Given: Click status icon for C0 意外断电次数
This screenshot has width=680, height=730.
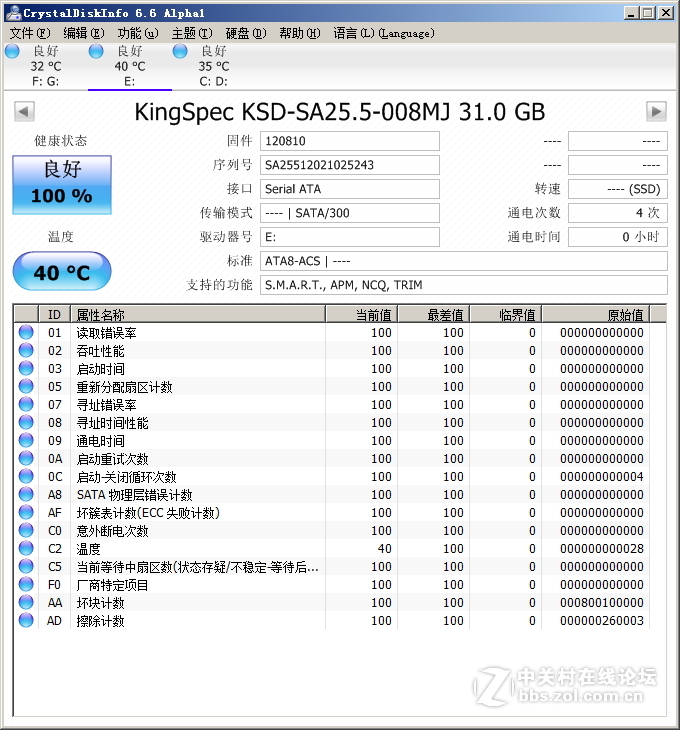Looking at the screenshot, I should [x=26, y=530].
